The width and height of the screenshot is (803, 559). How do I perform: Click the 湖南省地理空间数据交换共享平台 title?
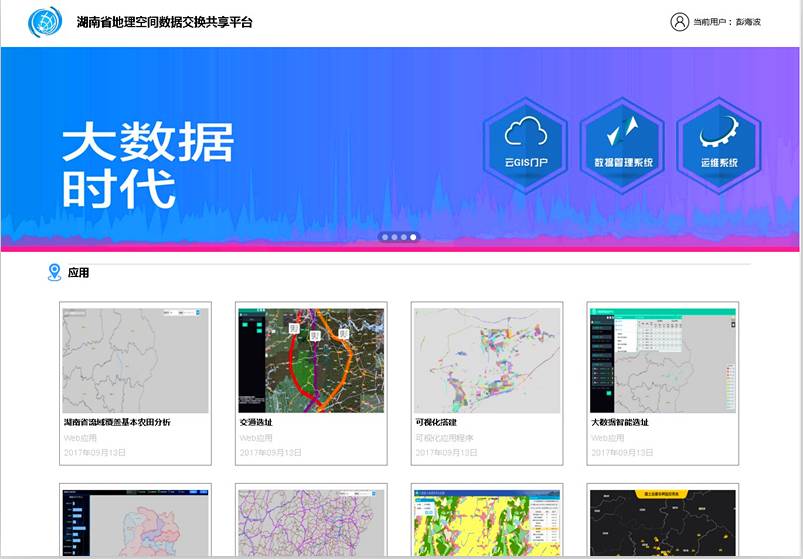pos(165,22)
